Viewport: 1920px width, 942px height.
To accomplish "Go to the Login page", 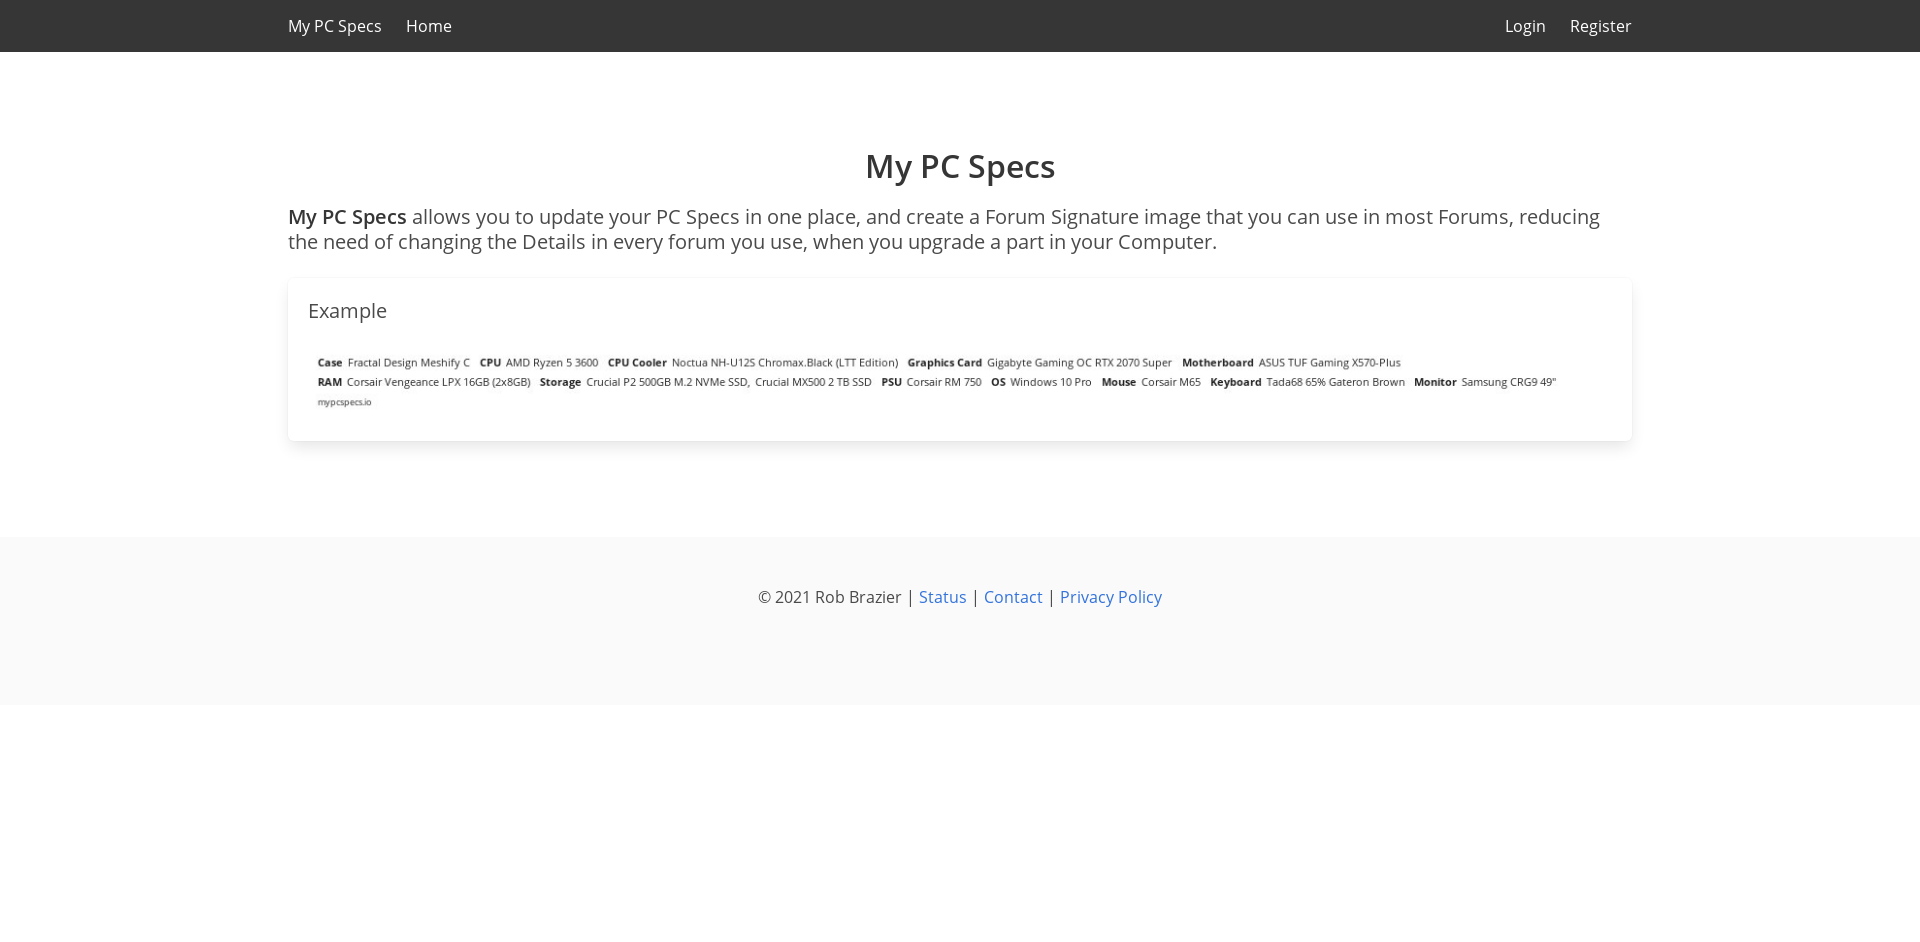I will [1524, 26].
